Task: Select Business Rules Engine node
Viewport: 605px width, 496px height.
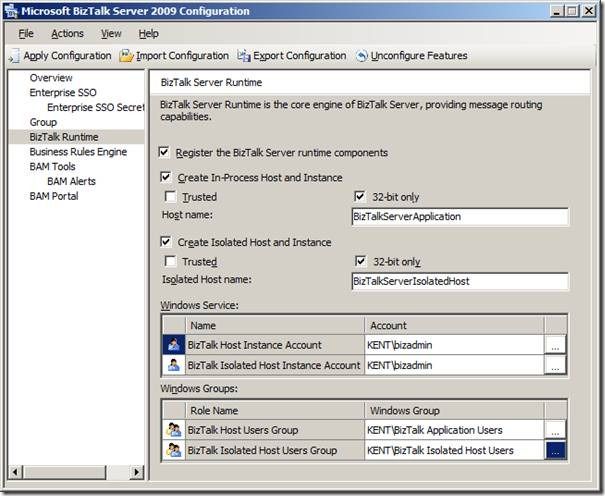Action: pyautogui.click(x=78, y=152)
